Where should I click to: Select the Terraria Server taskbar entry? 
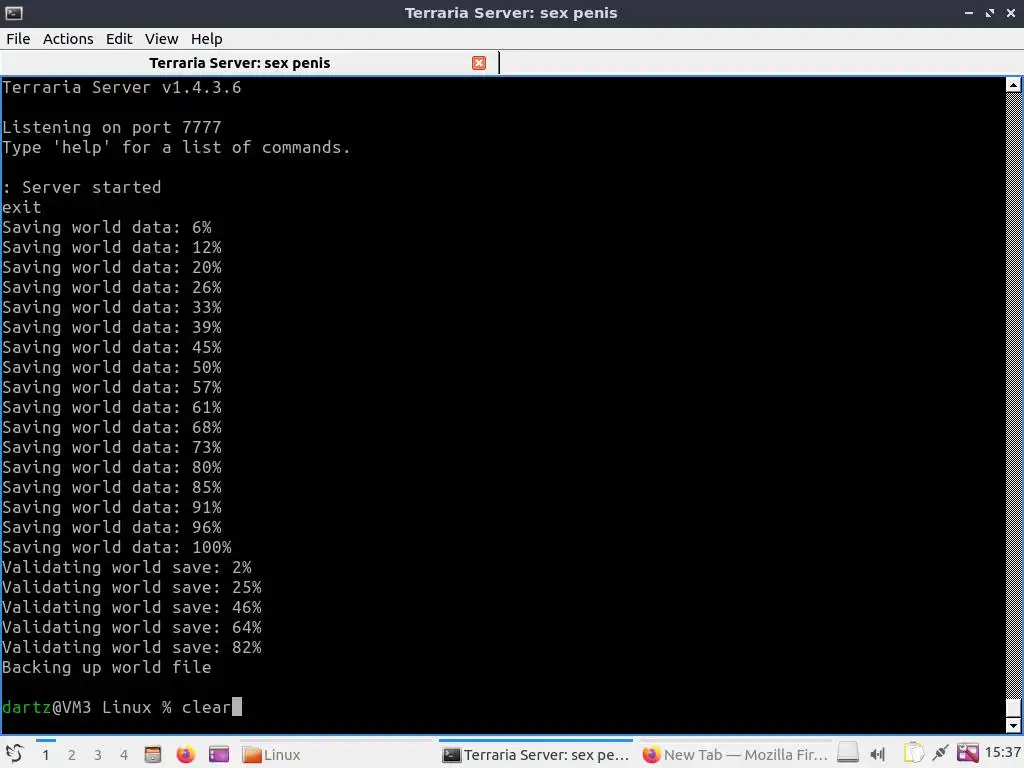pyautogui.click(x=536, y=754)
